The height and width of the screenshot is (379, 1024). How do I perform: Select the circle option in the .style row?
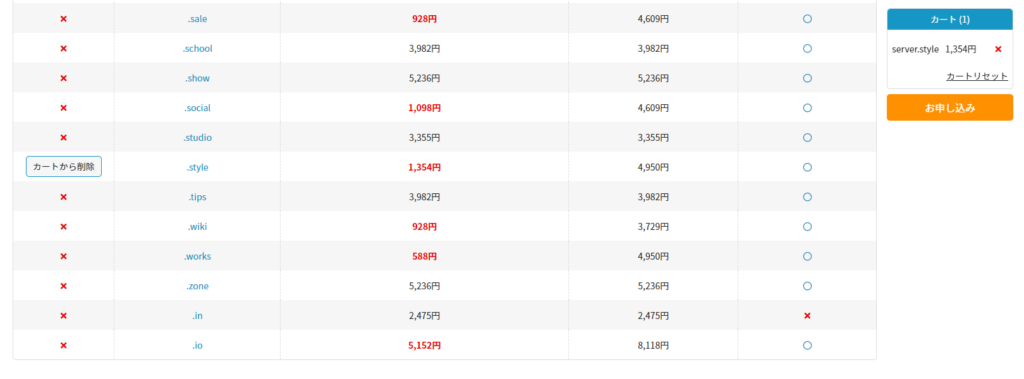click(807, 167)
